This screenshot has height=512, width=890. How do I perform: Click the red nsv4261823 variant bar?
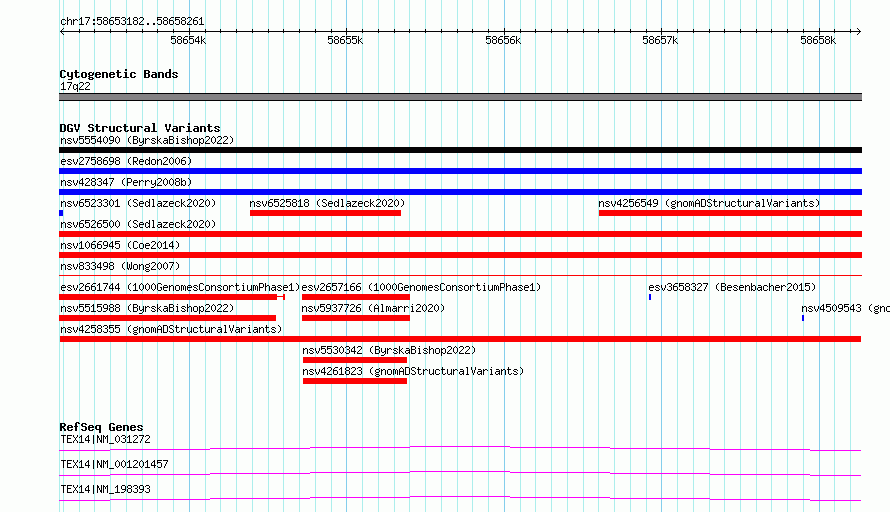[x=355, y=381]
